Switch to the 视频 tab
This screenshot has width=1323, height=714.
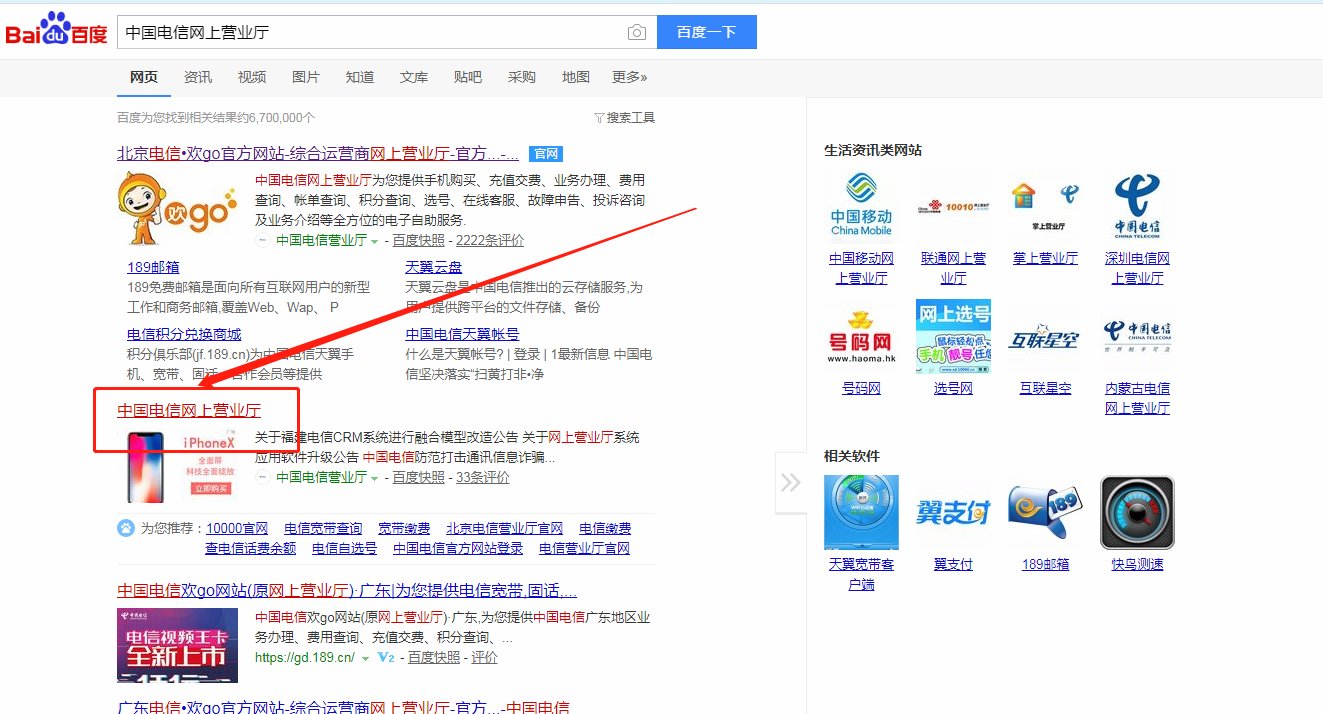[251, 77]
